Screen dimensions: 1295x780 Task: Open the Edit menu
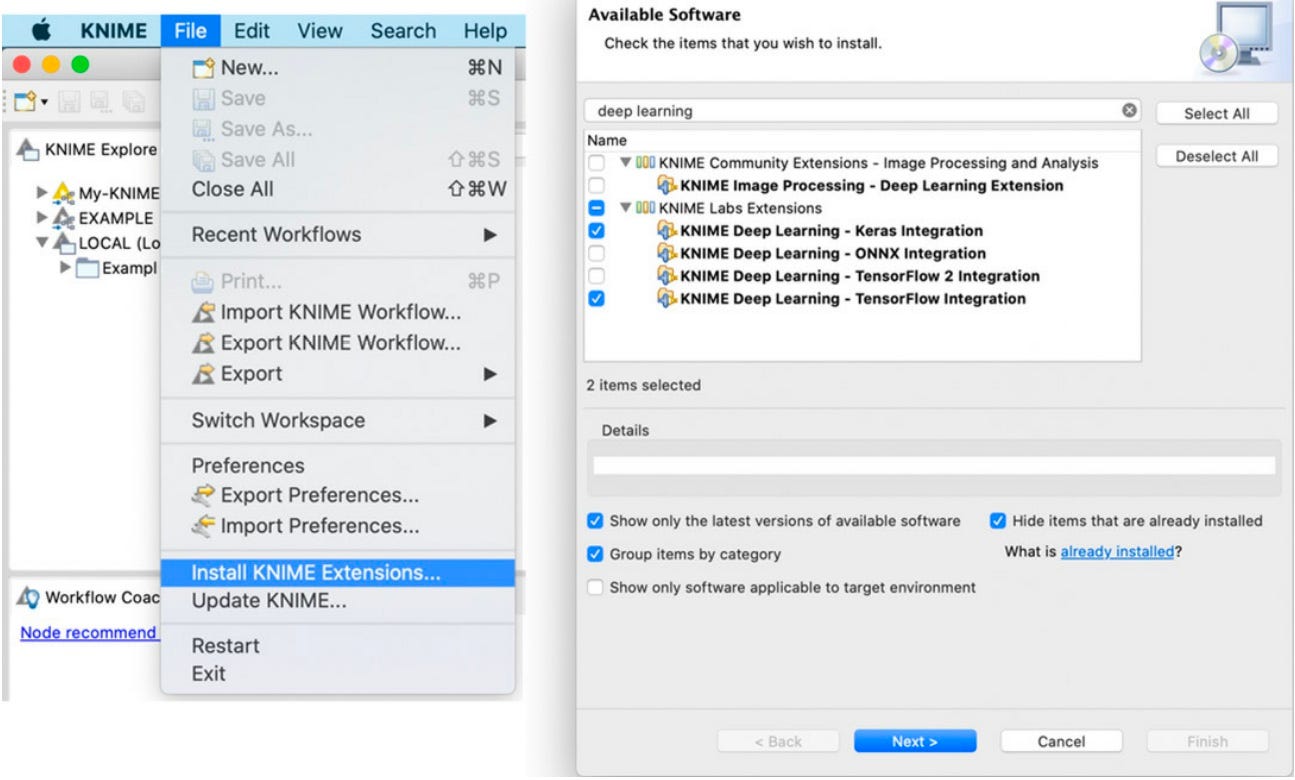pyautogui.click(x=250, y=31)
